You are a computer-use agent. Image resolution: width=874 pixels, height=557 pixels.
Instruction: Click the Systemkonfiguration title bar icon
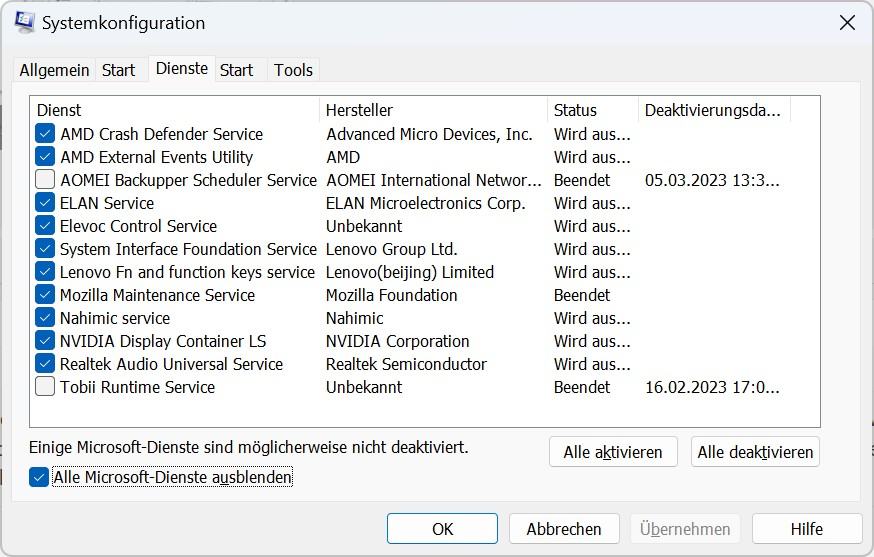click(x=25, y=22)
